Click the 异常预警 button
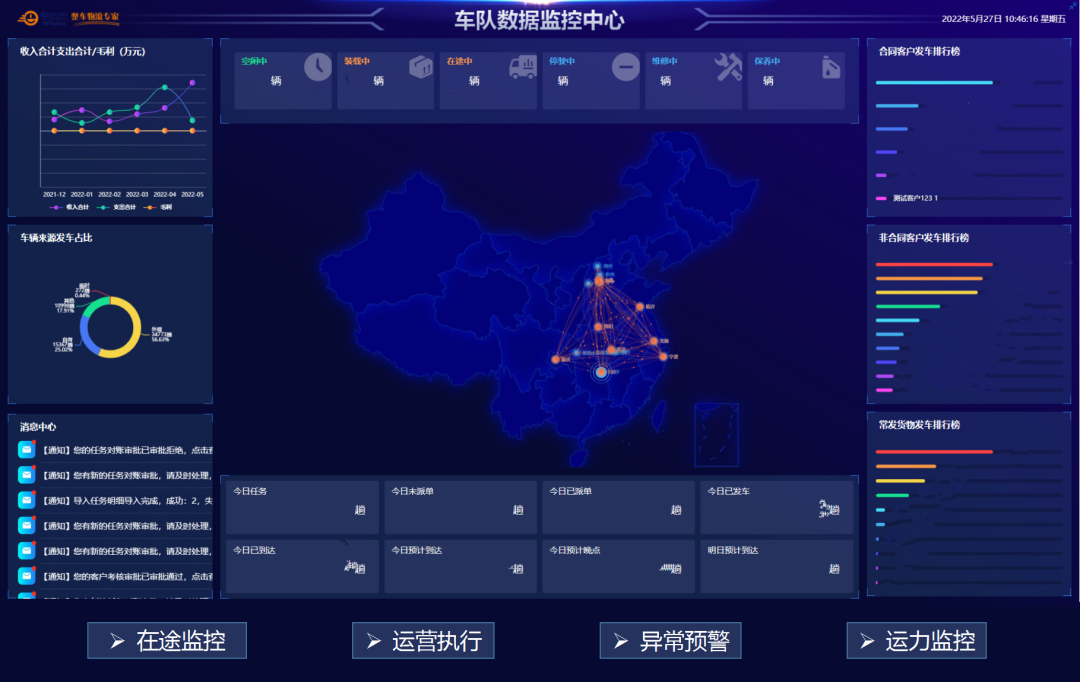Screen dimensions: 1080x682 [672, 640]
